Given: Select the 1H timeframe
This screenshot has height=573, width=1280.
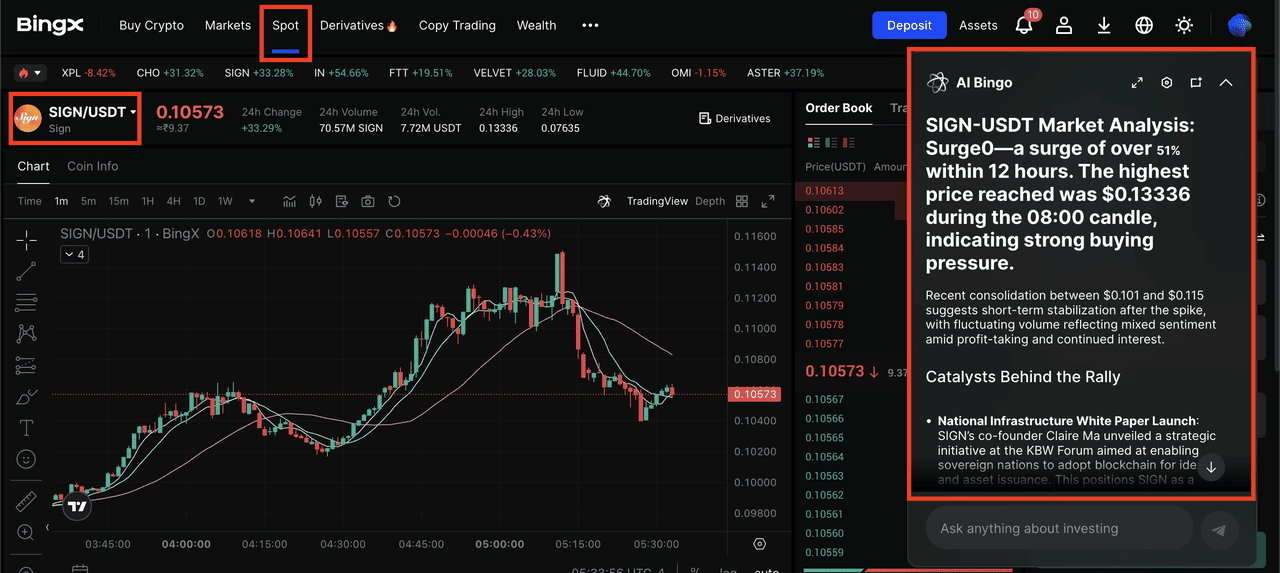Looking at the screenshot, I should pos(148,201).
